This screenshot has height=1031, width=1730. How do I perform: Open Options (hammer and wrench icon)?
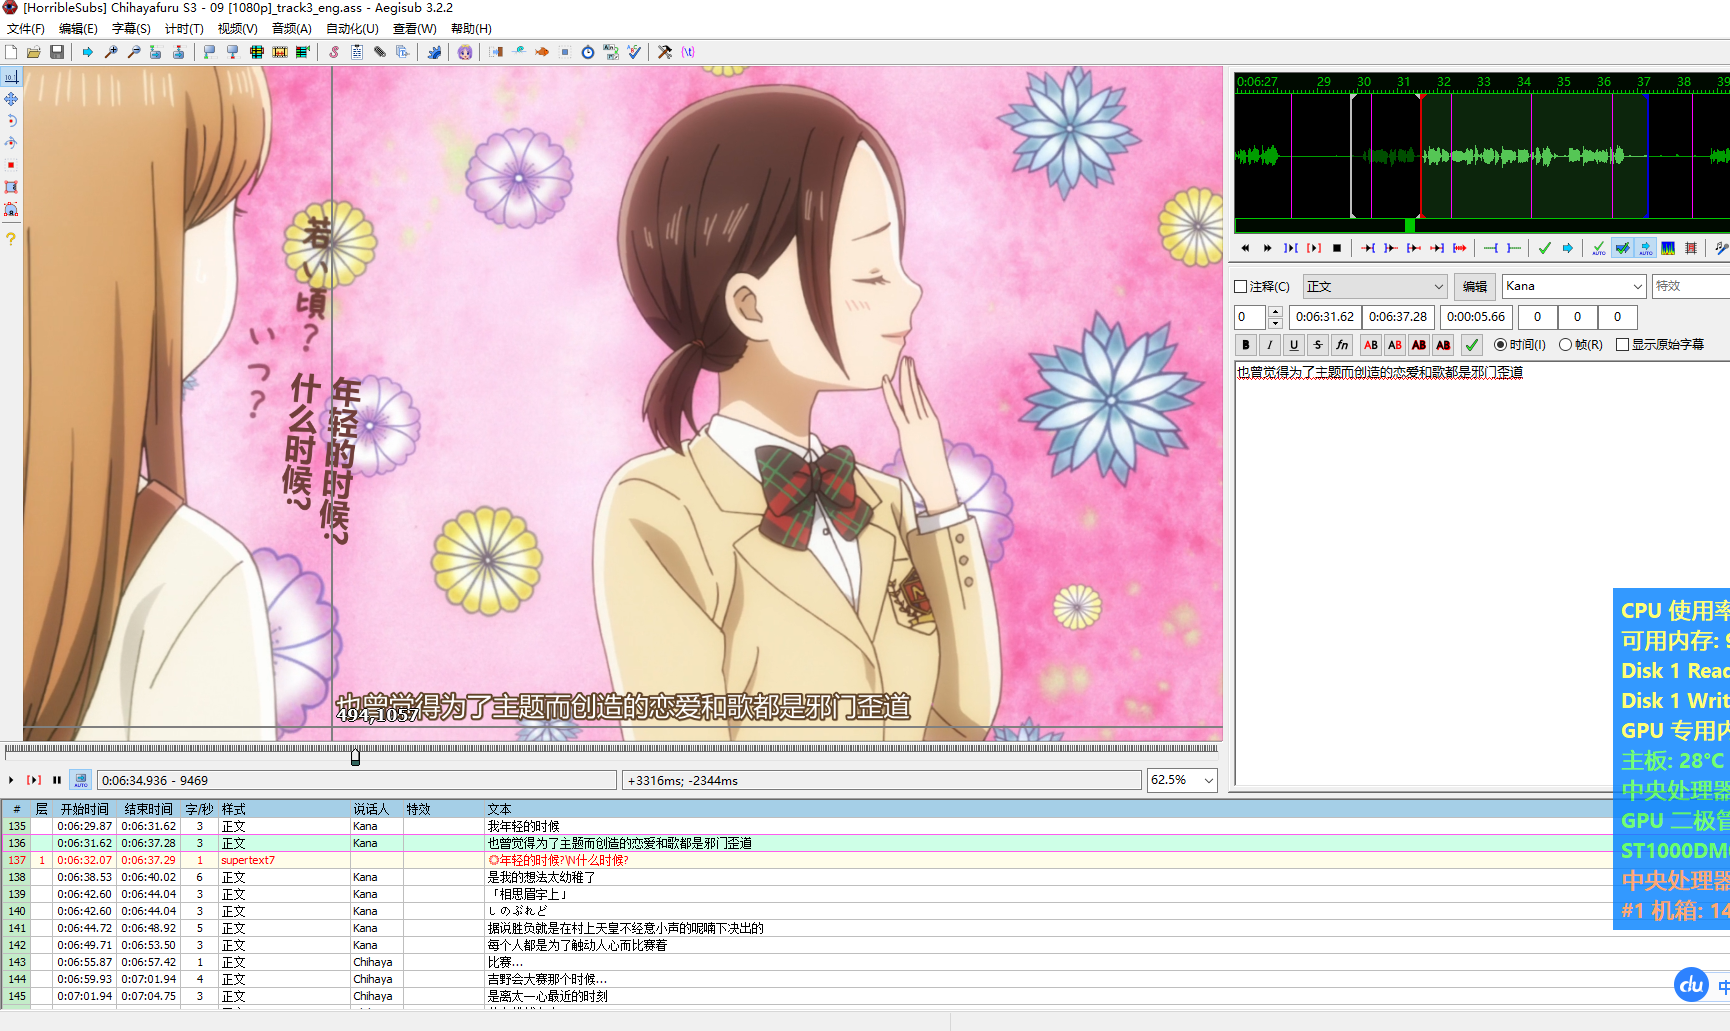coord(664,52)
